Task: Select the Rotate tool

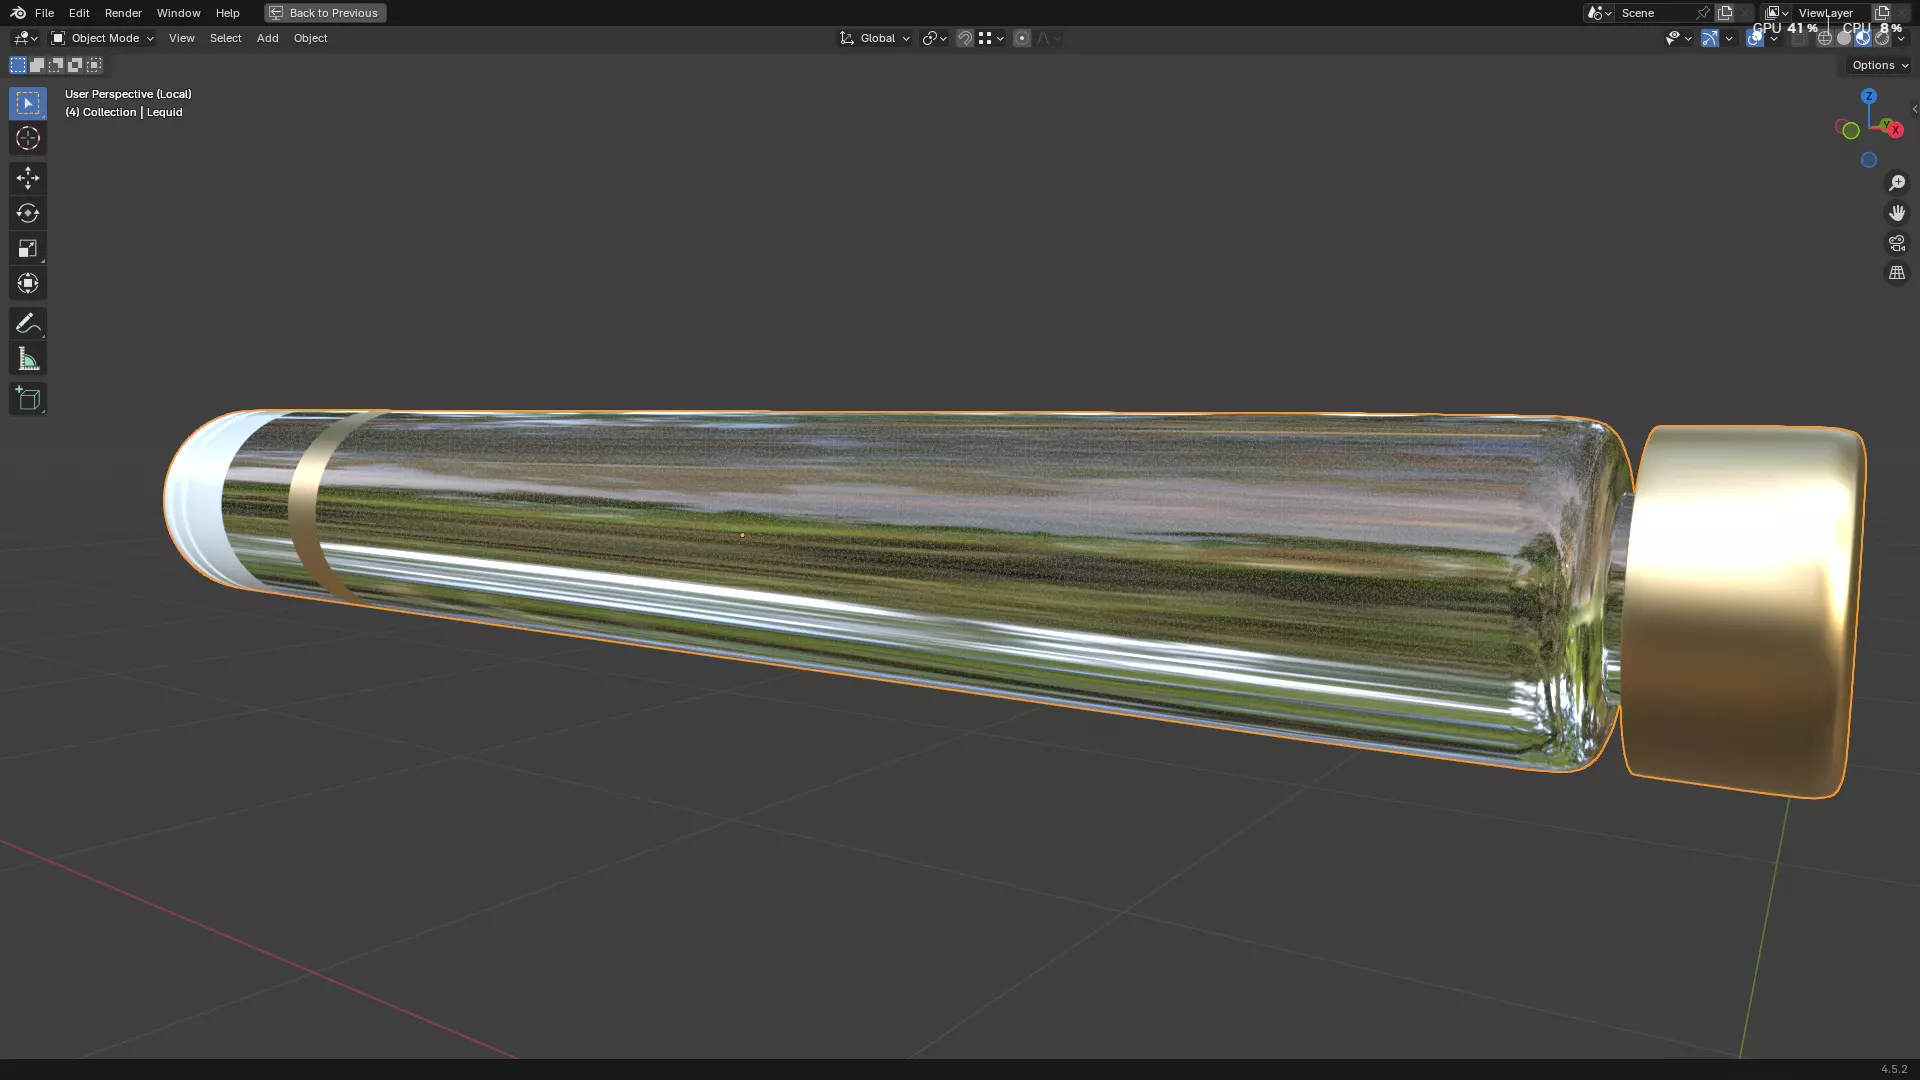Action: tap(27, 213)
